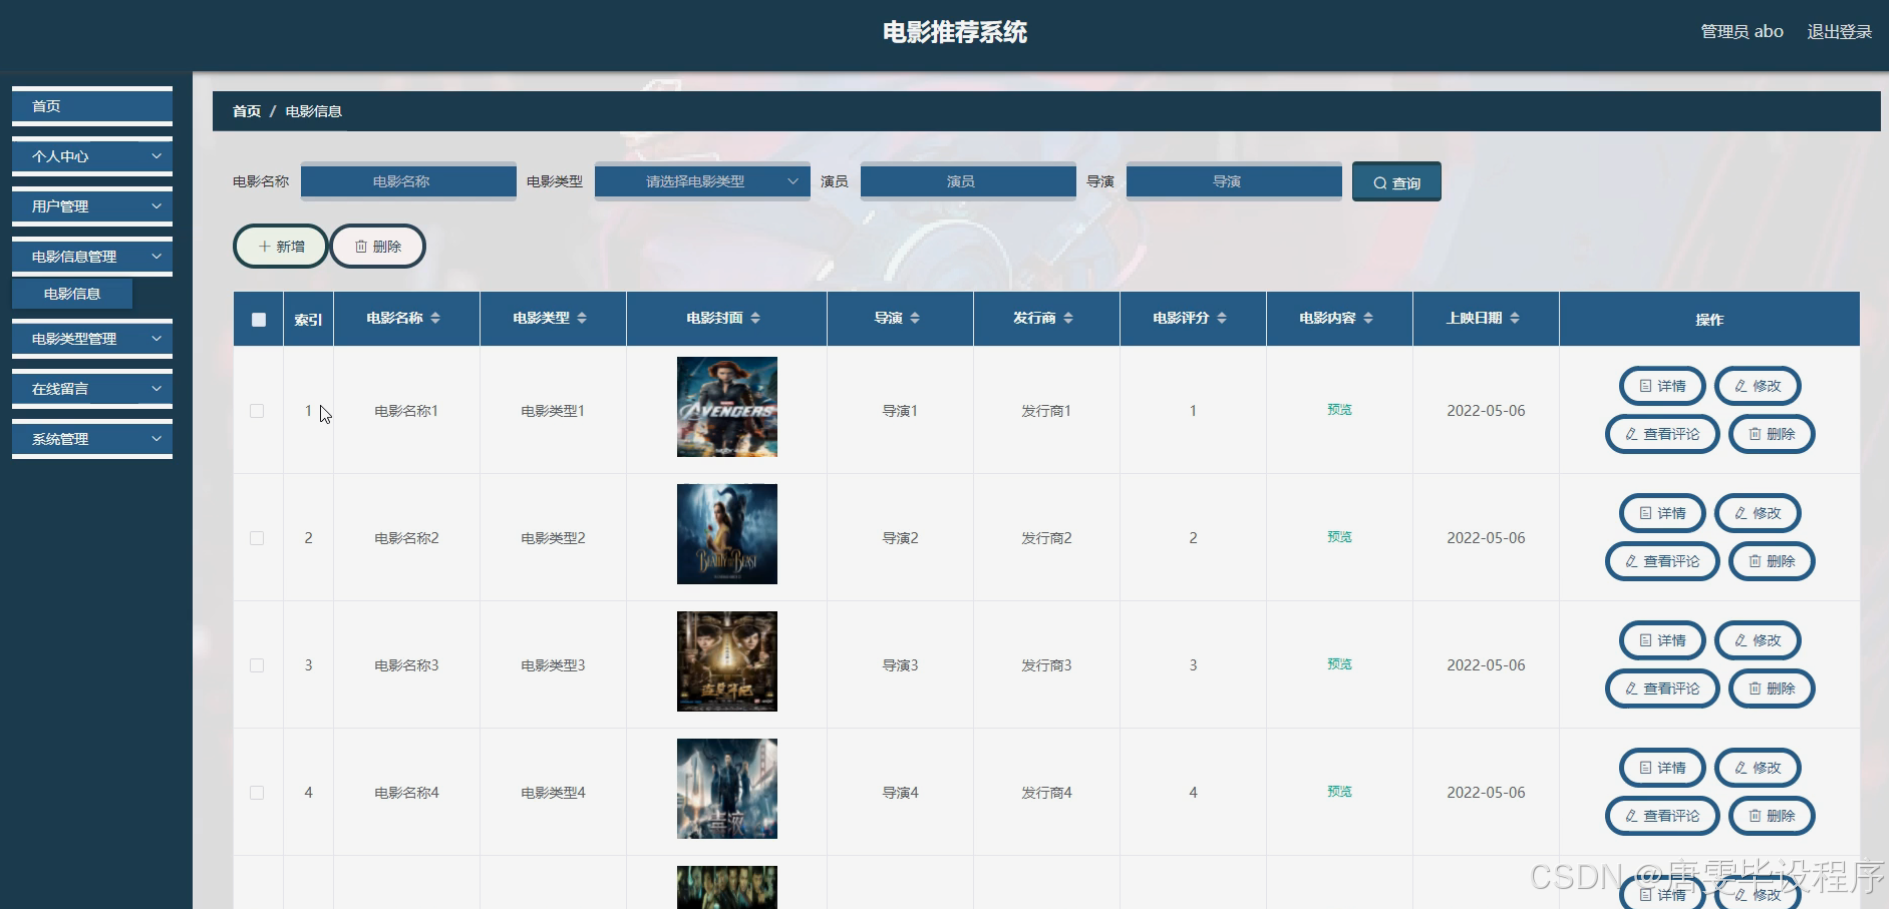Screen dimensions: 1889x909
Task: Check the box for row 4
Action: 257,793
